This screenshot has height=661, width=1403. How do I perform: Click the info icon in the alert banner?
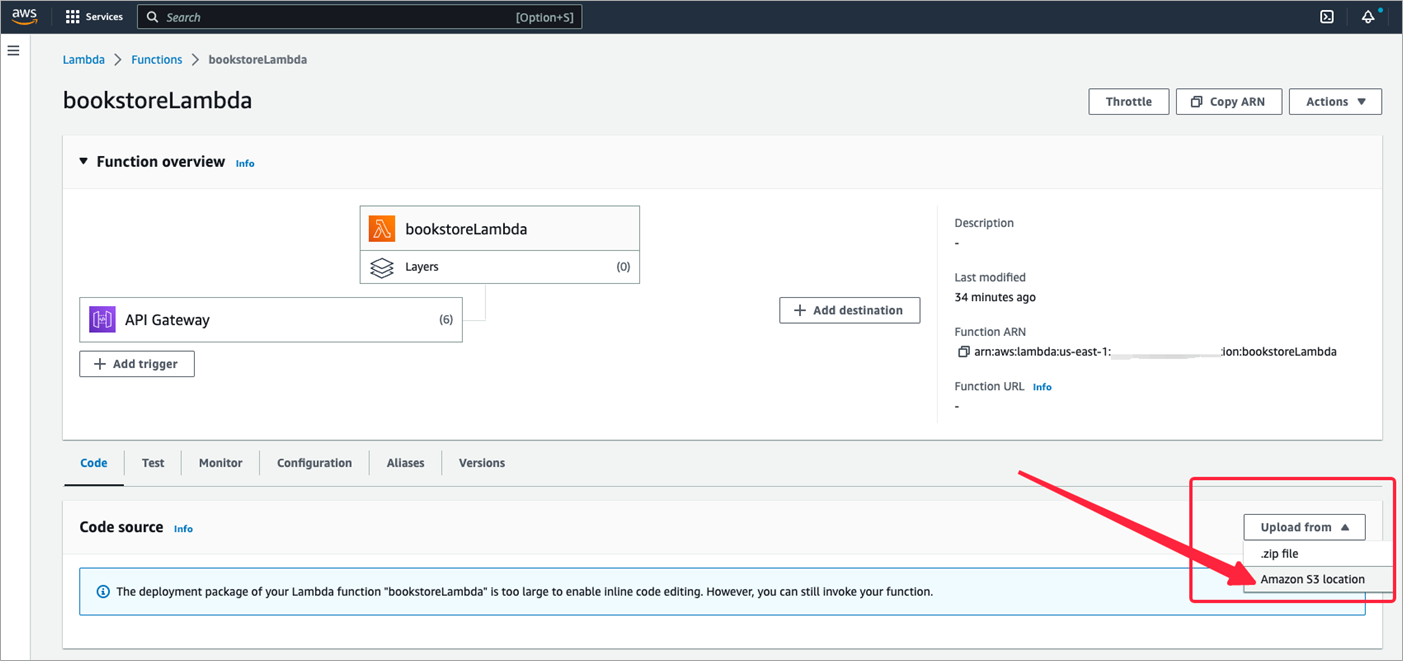click(103, 592)
